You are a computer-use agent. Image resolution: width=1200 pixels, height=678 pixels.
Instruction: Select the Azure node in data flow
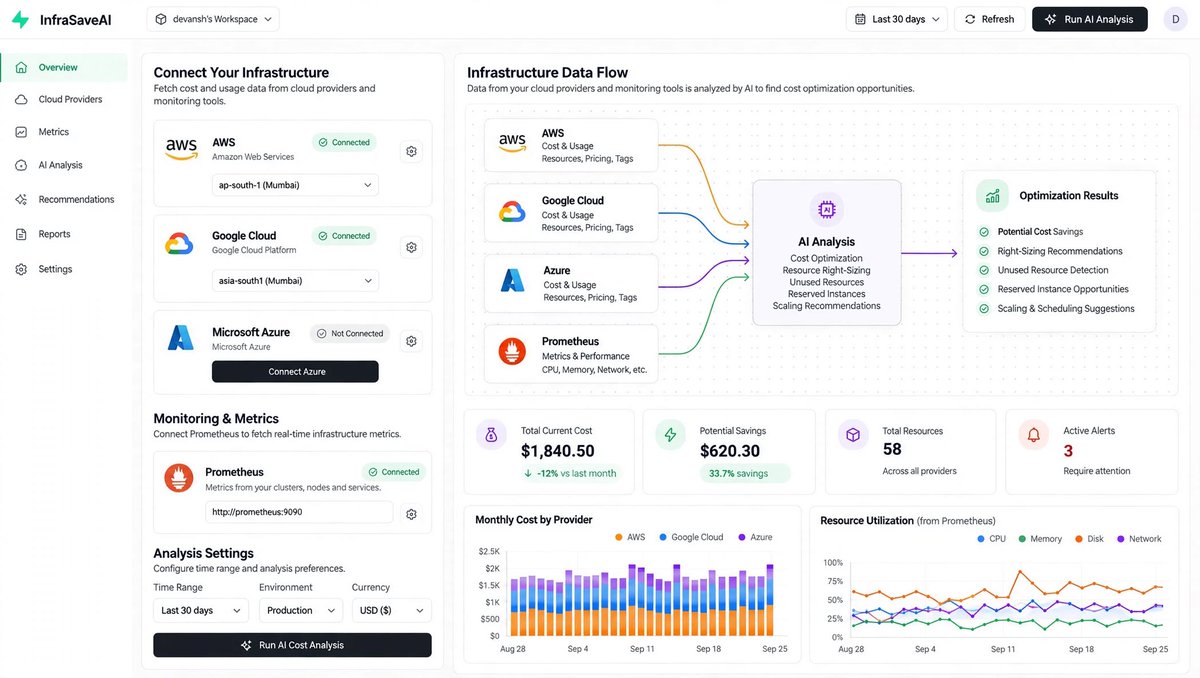point(571,284)
